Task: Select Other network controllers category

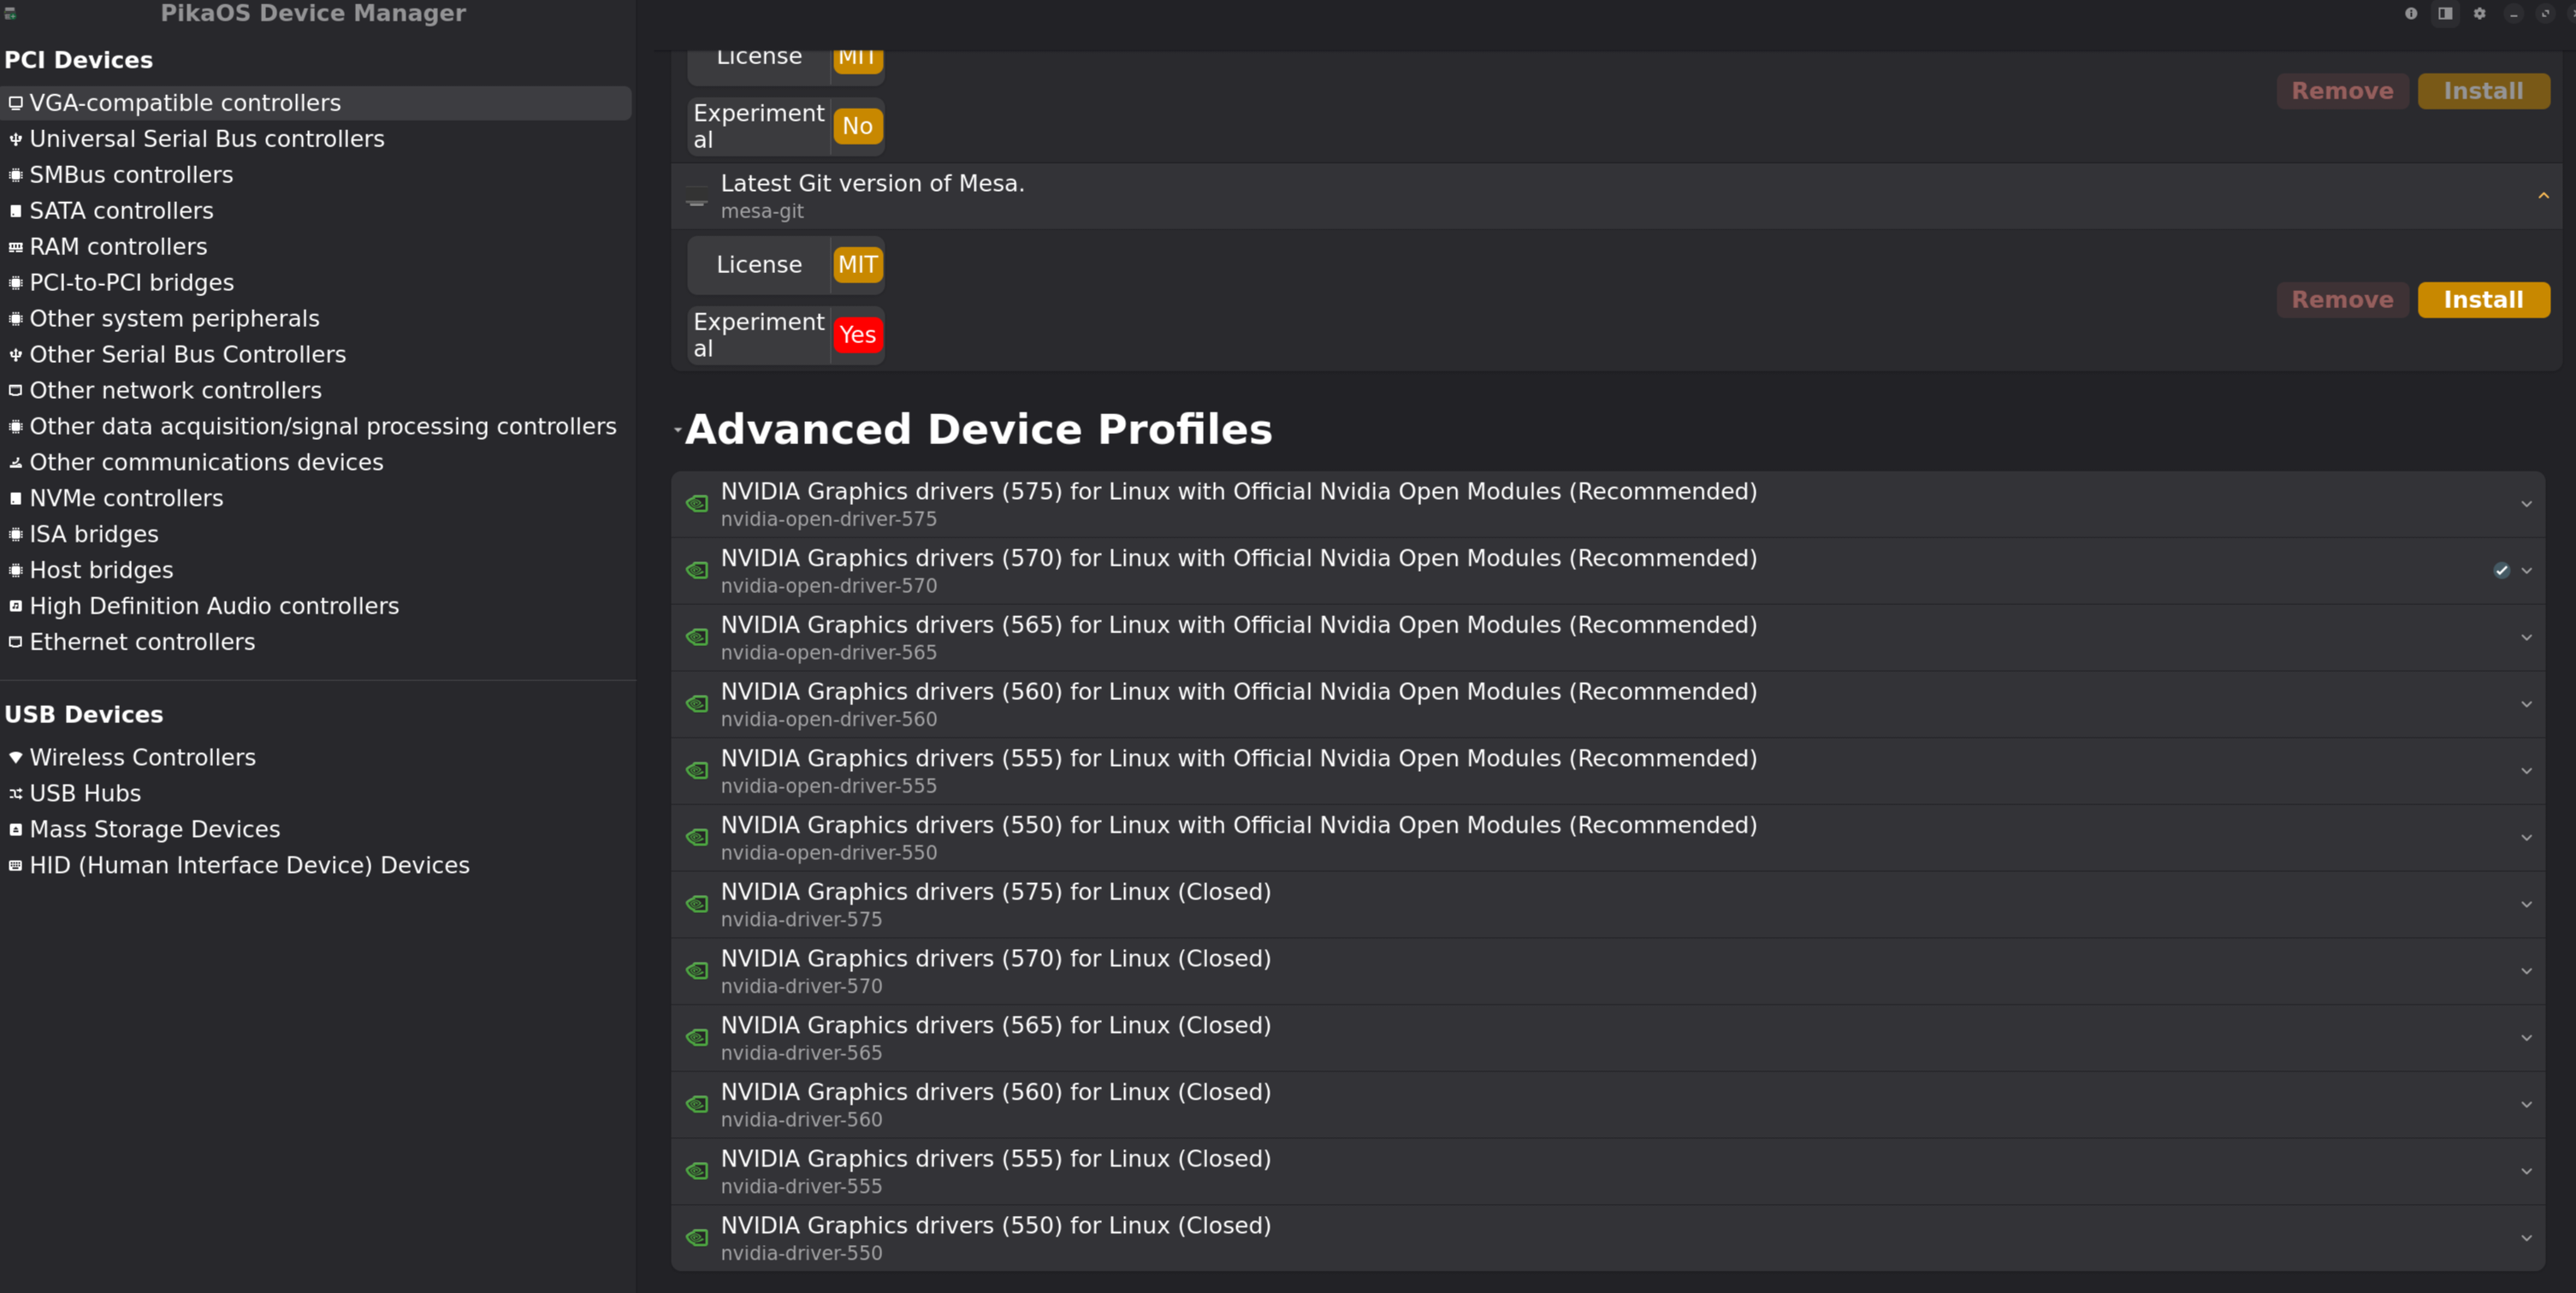Action: click(316, 391)
